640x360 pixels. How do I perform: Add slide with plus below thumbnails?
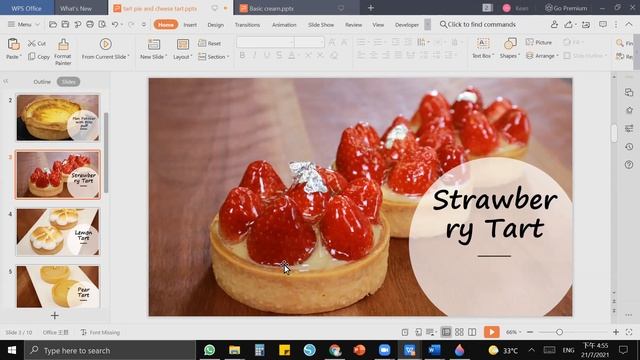(x=55, y=315)
